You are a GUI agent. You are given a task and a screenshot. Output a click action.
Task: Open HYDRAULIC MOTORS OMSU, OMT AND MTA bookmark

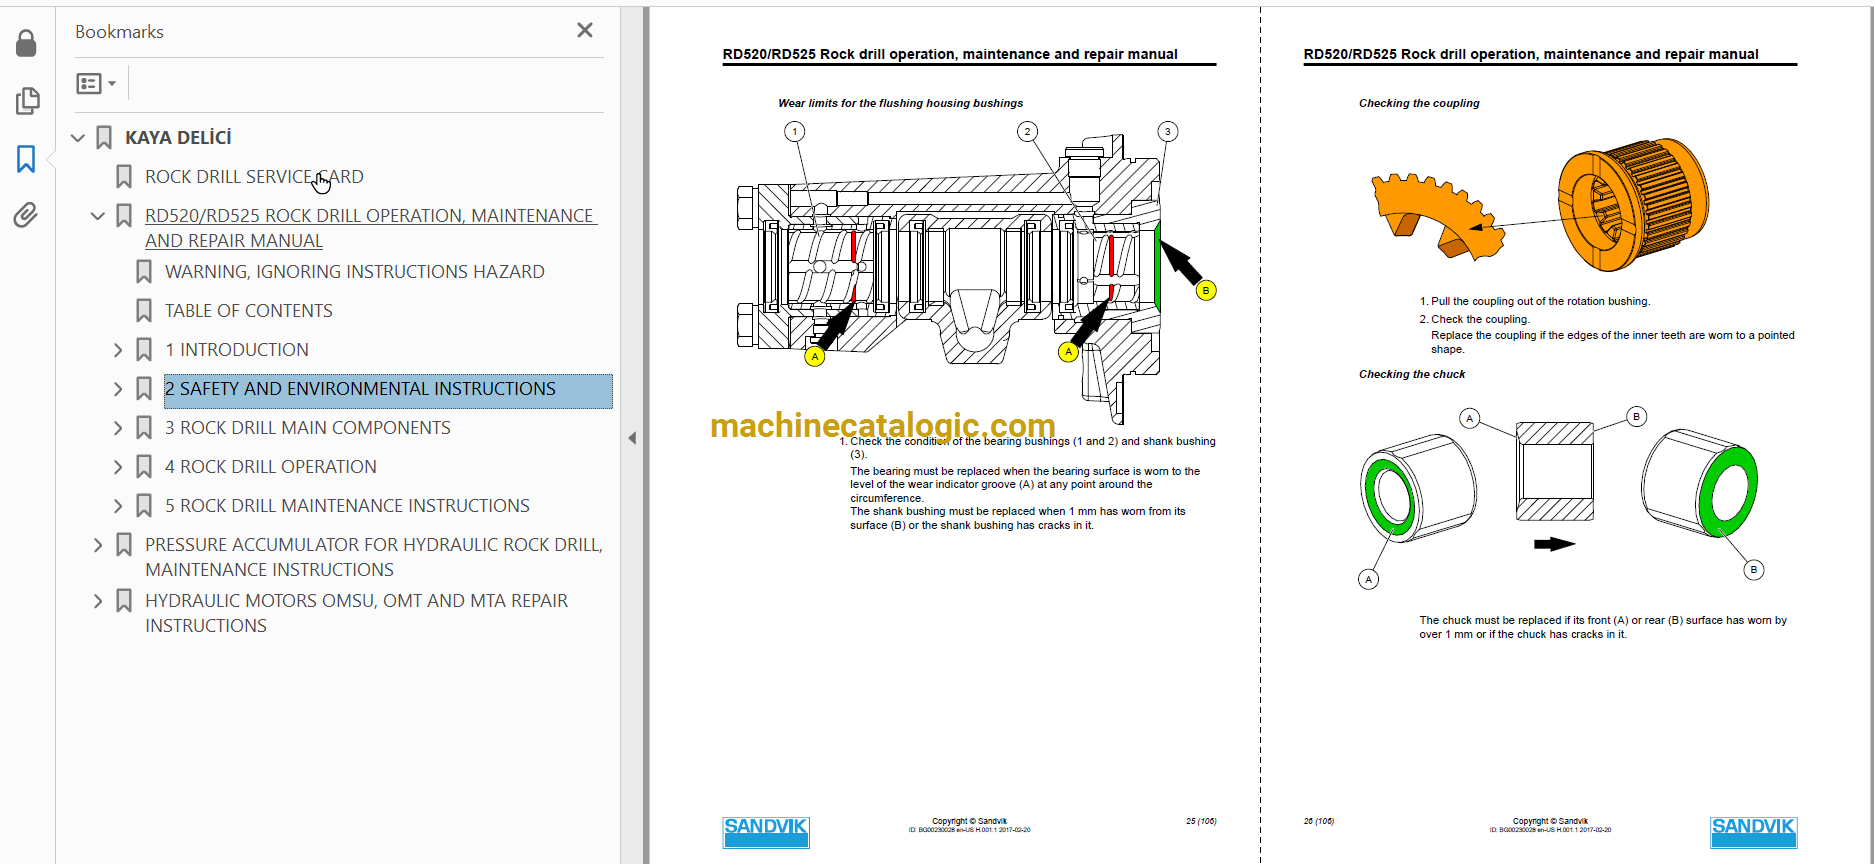[357, 613]
